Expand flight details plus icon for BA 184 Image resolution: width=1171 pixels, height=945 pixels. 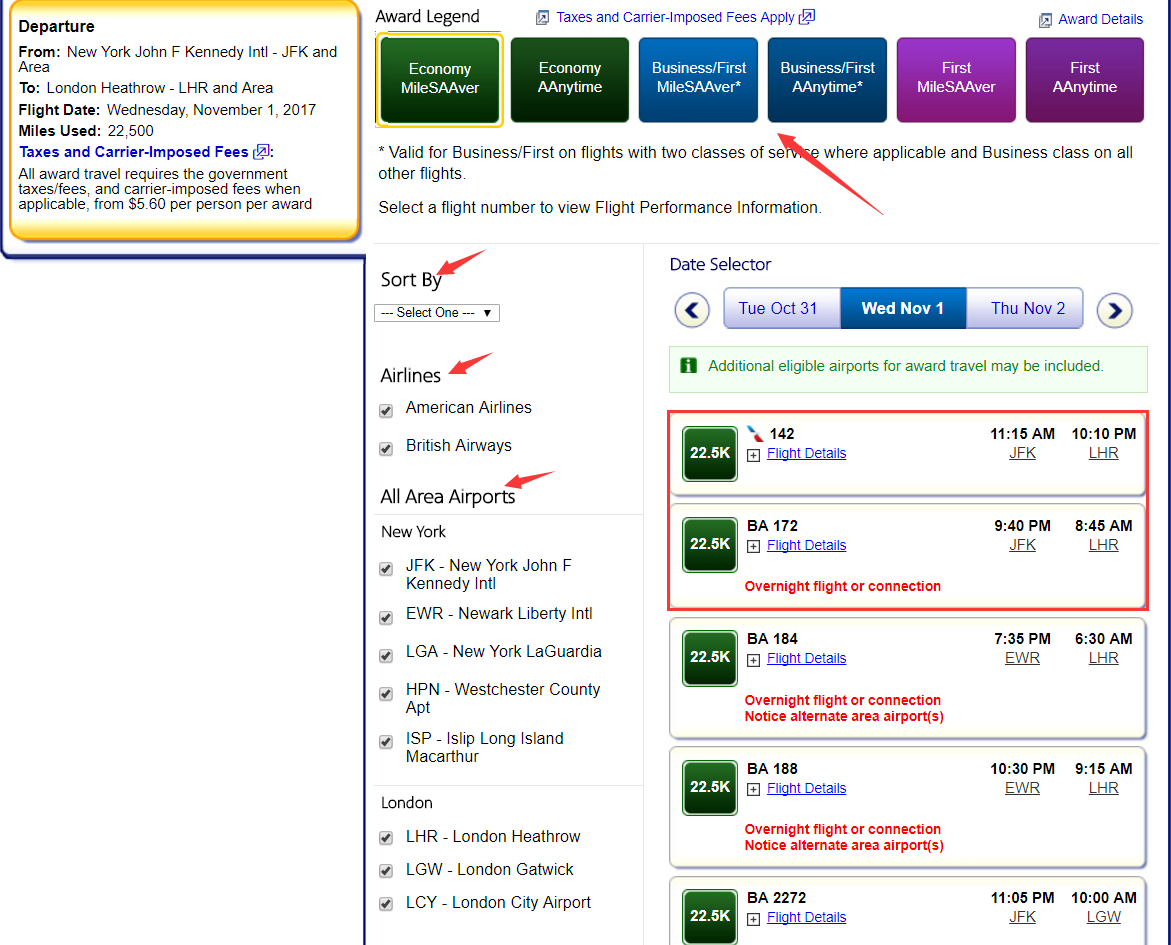pos(754,660)
